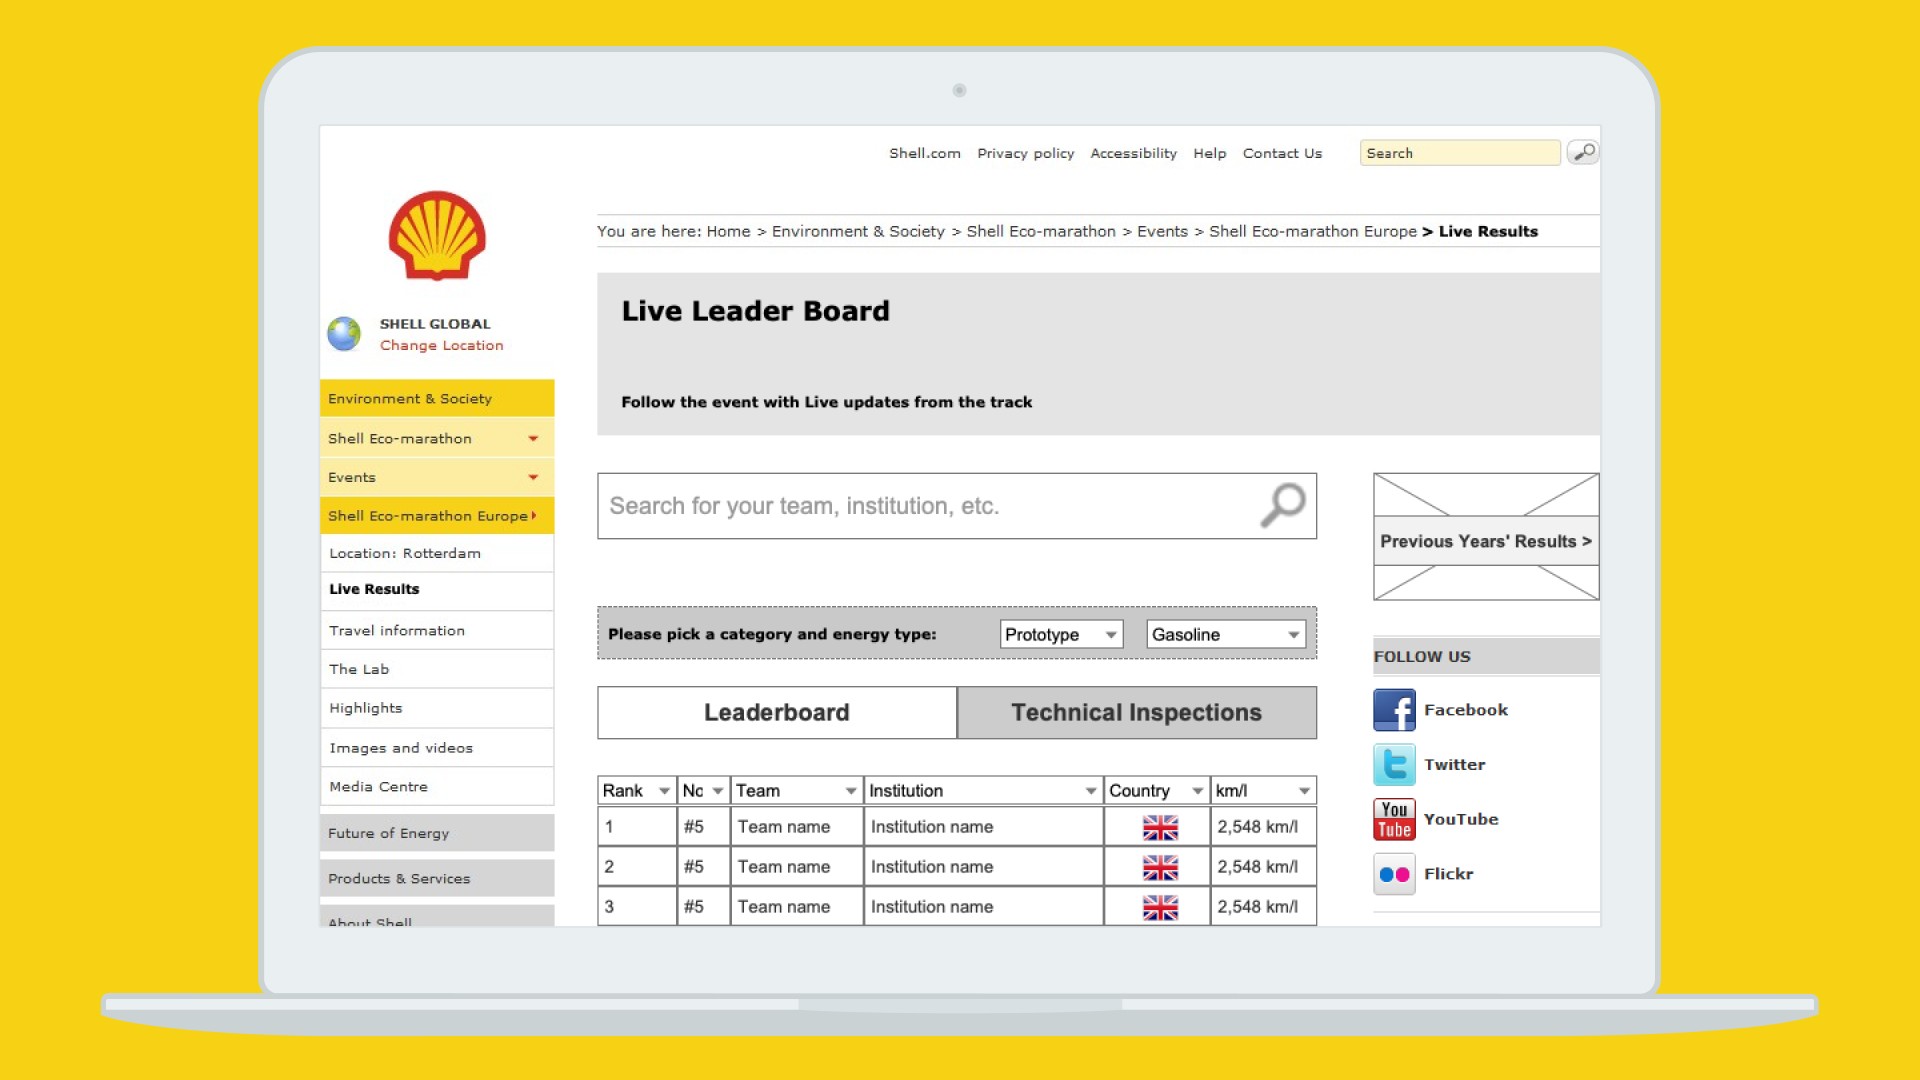Click the Change Location link
The image size is (1920, 1080).
point(441,345)
